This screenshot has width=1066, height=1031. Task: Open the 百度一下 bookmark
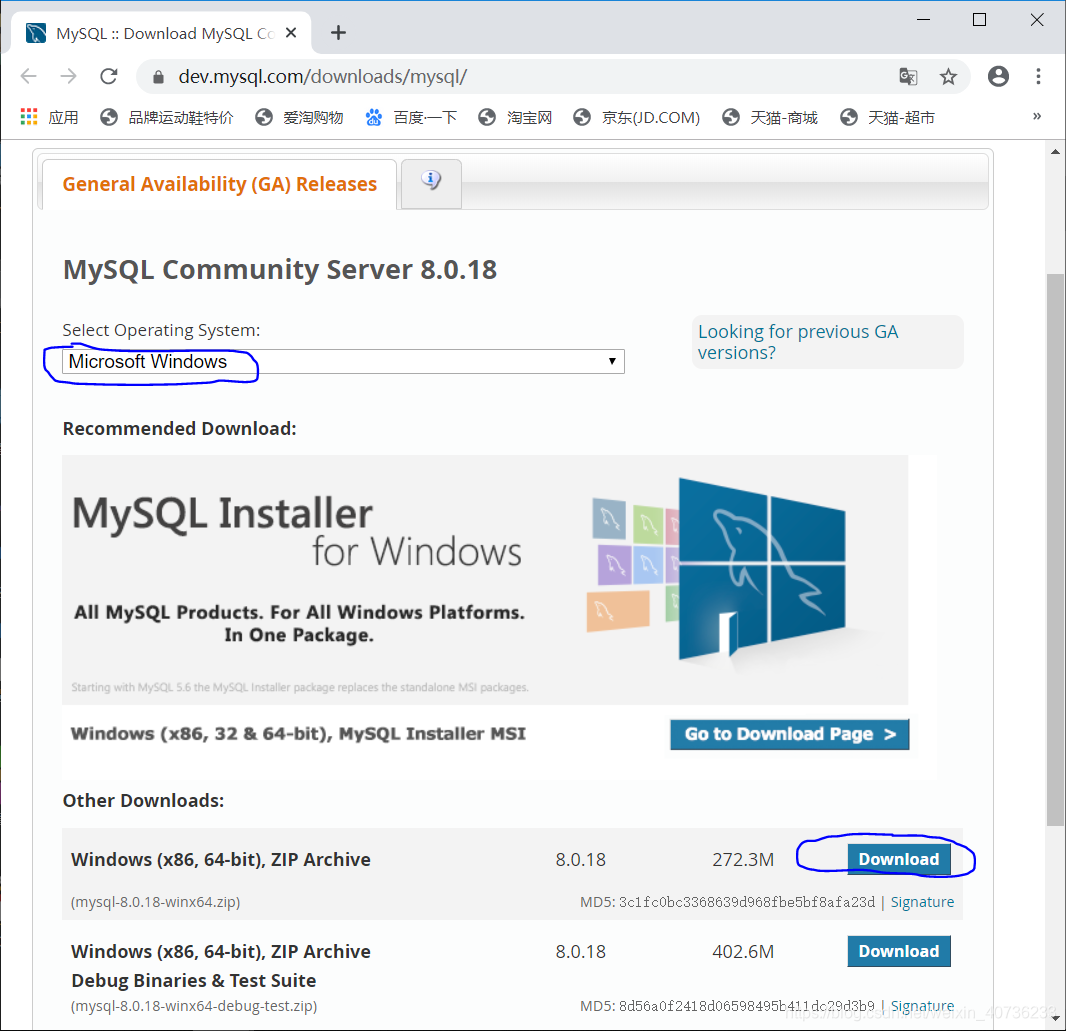[411, 117]
